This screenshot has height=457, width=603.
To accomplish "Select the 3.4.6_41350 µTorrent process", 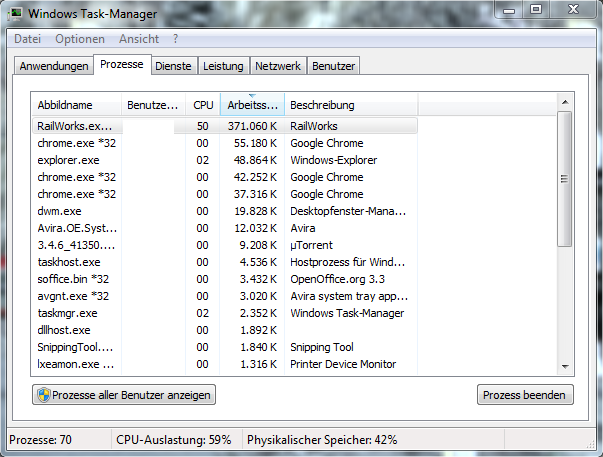I will pyautogui.click(x=225, y=245).
